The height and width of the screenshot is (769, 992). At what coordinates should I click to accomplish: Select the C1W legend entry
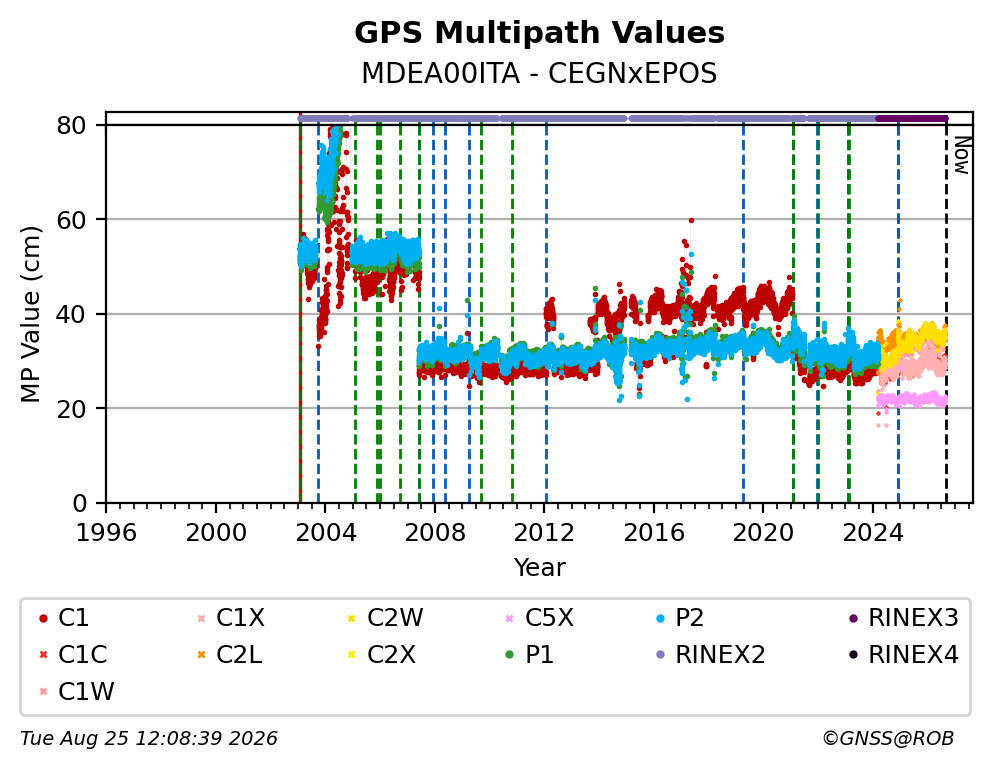click(x=77, y=692)
